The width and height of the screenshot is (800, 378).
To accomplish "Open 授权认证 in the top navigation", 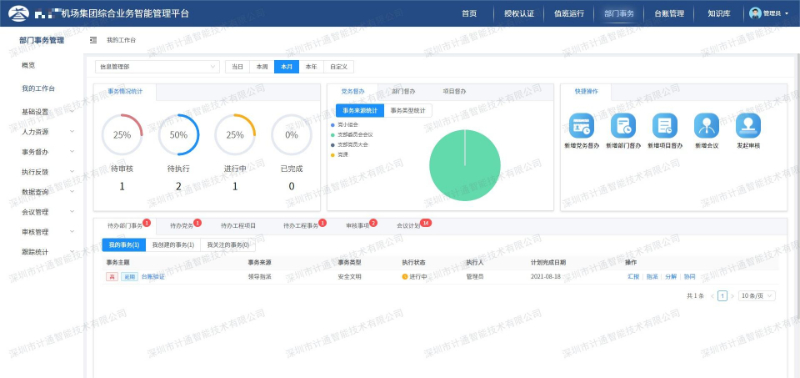I will click(519, 14).
